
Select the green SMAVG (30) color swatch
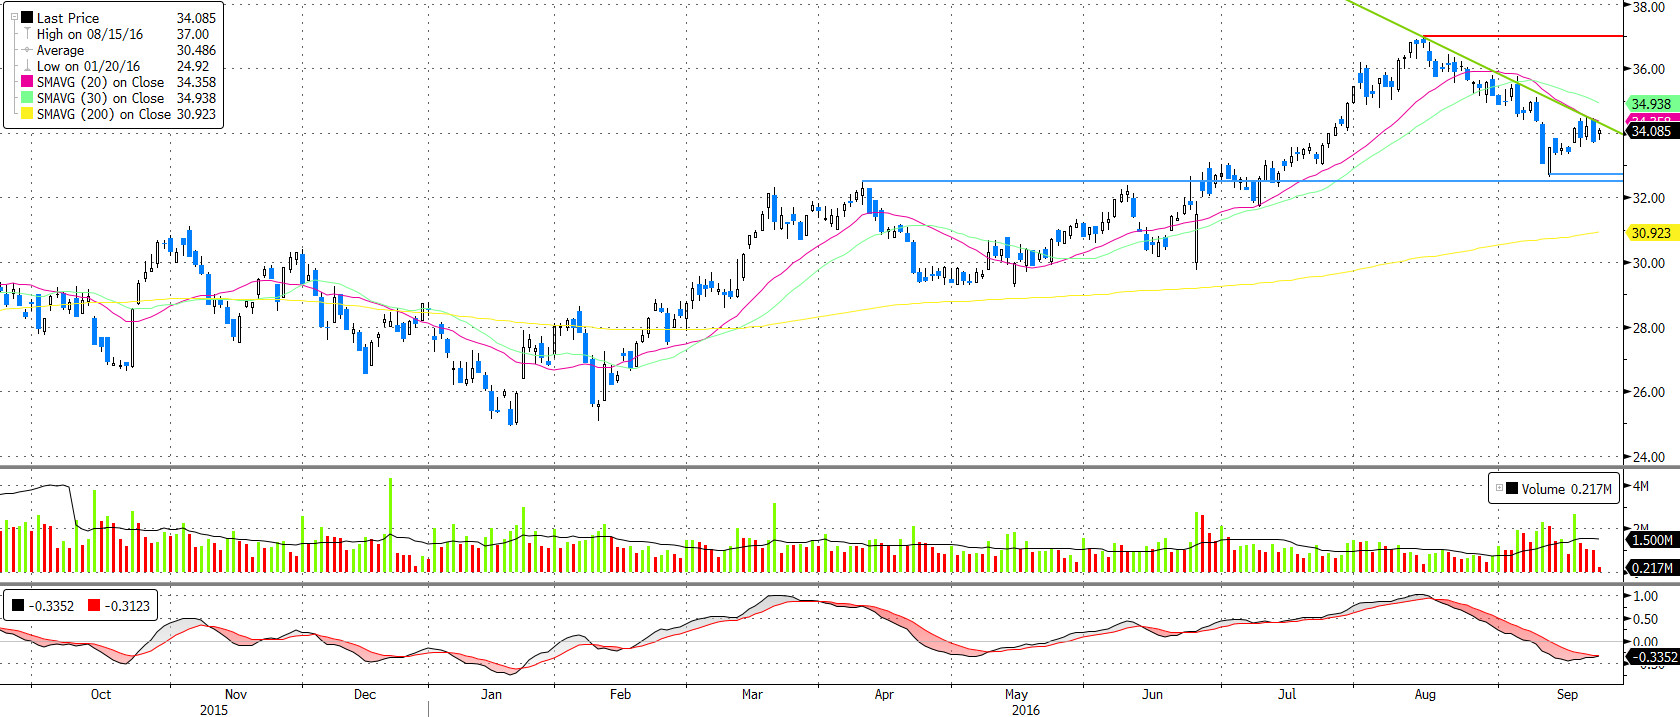pyautogui.click(x=27, y=98)
